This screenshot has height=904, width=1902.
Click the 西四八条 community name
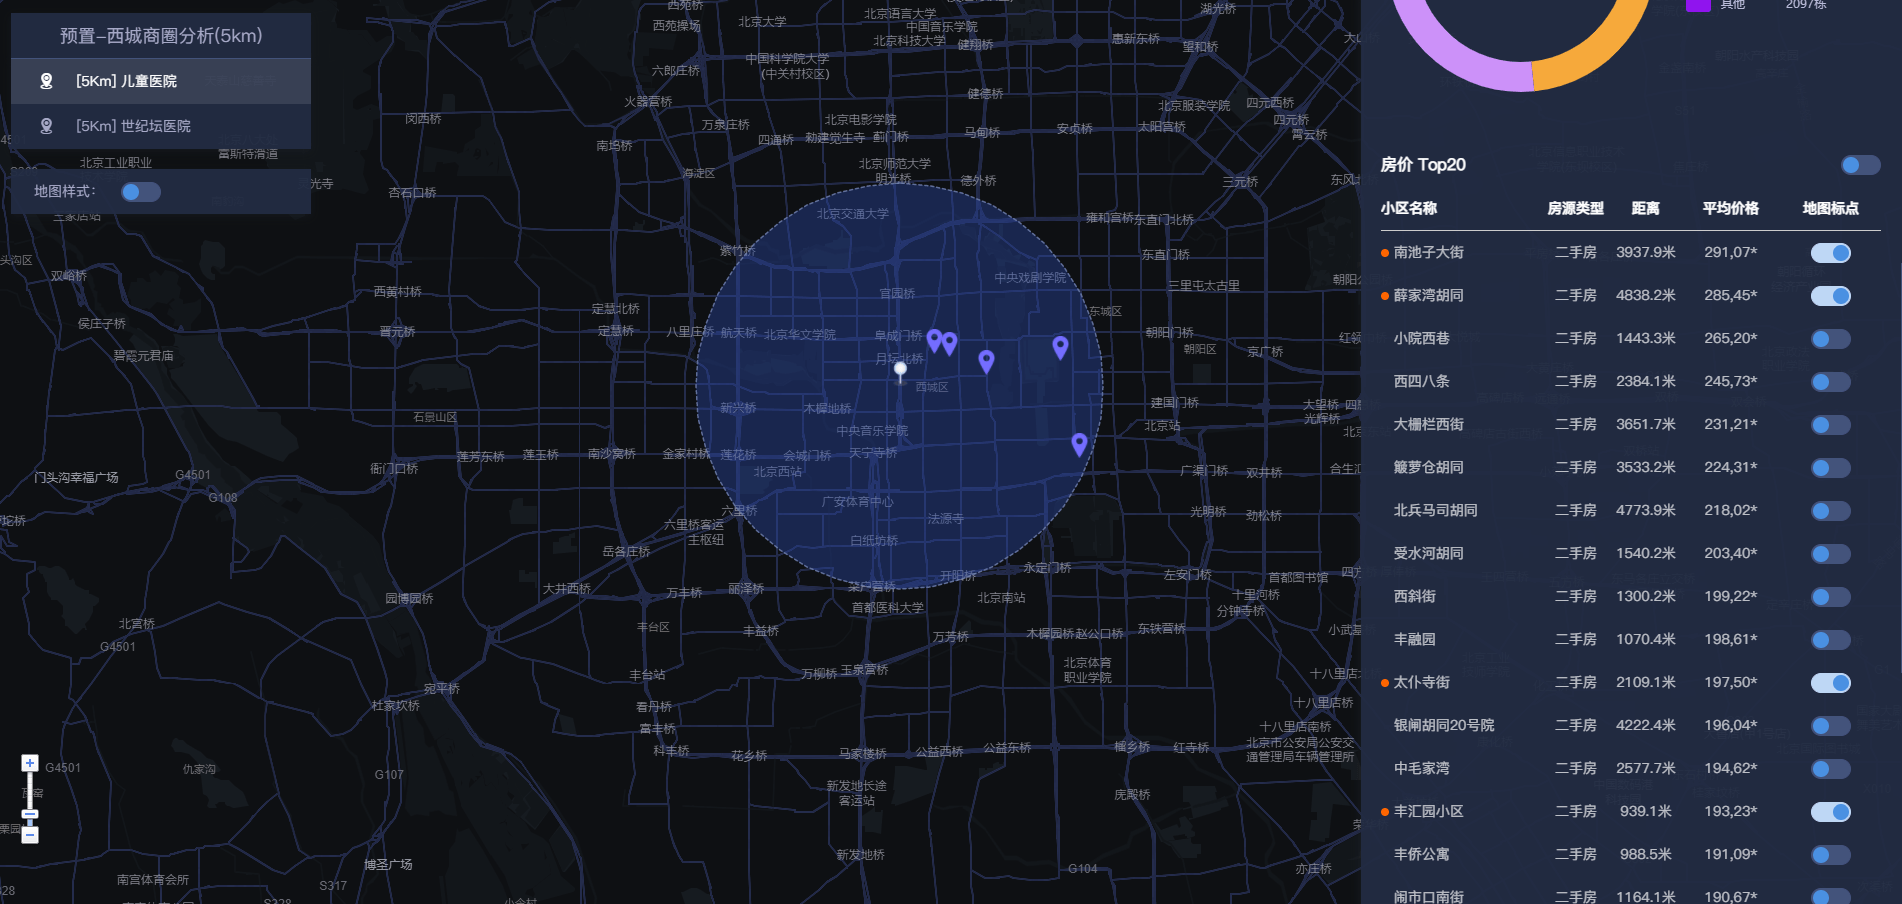(1421, 381)
